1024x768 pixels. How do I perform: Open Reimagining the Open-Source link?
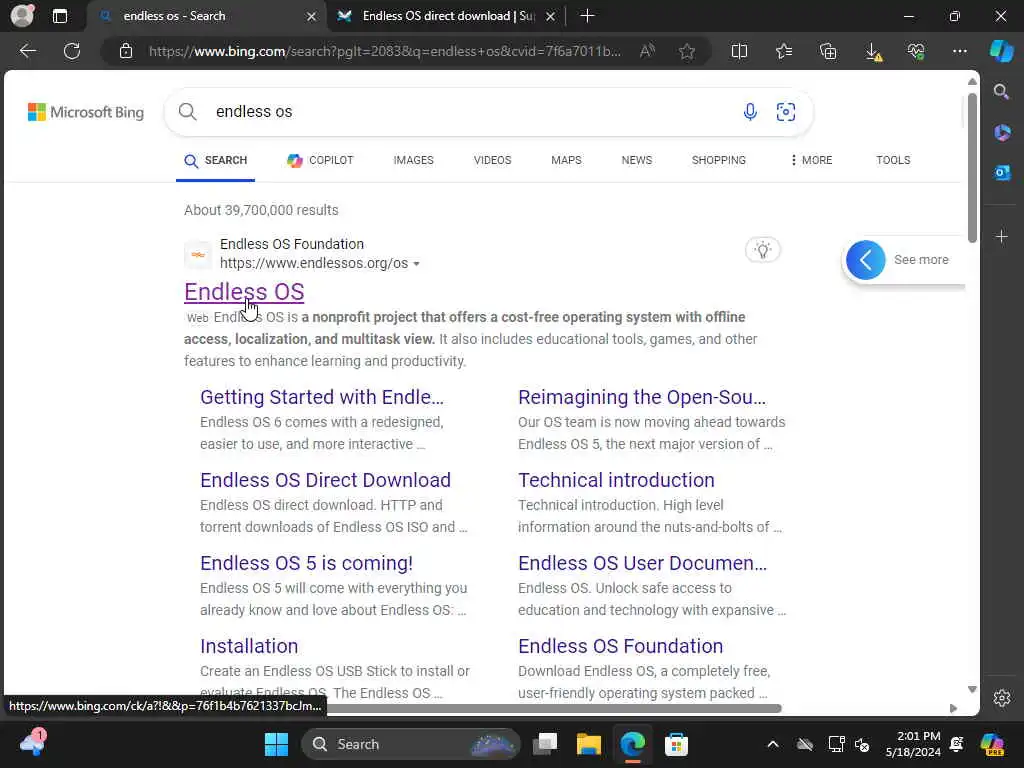(x=642, y=397)
